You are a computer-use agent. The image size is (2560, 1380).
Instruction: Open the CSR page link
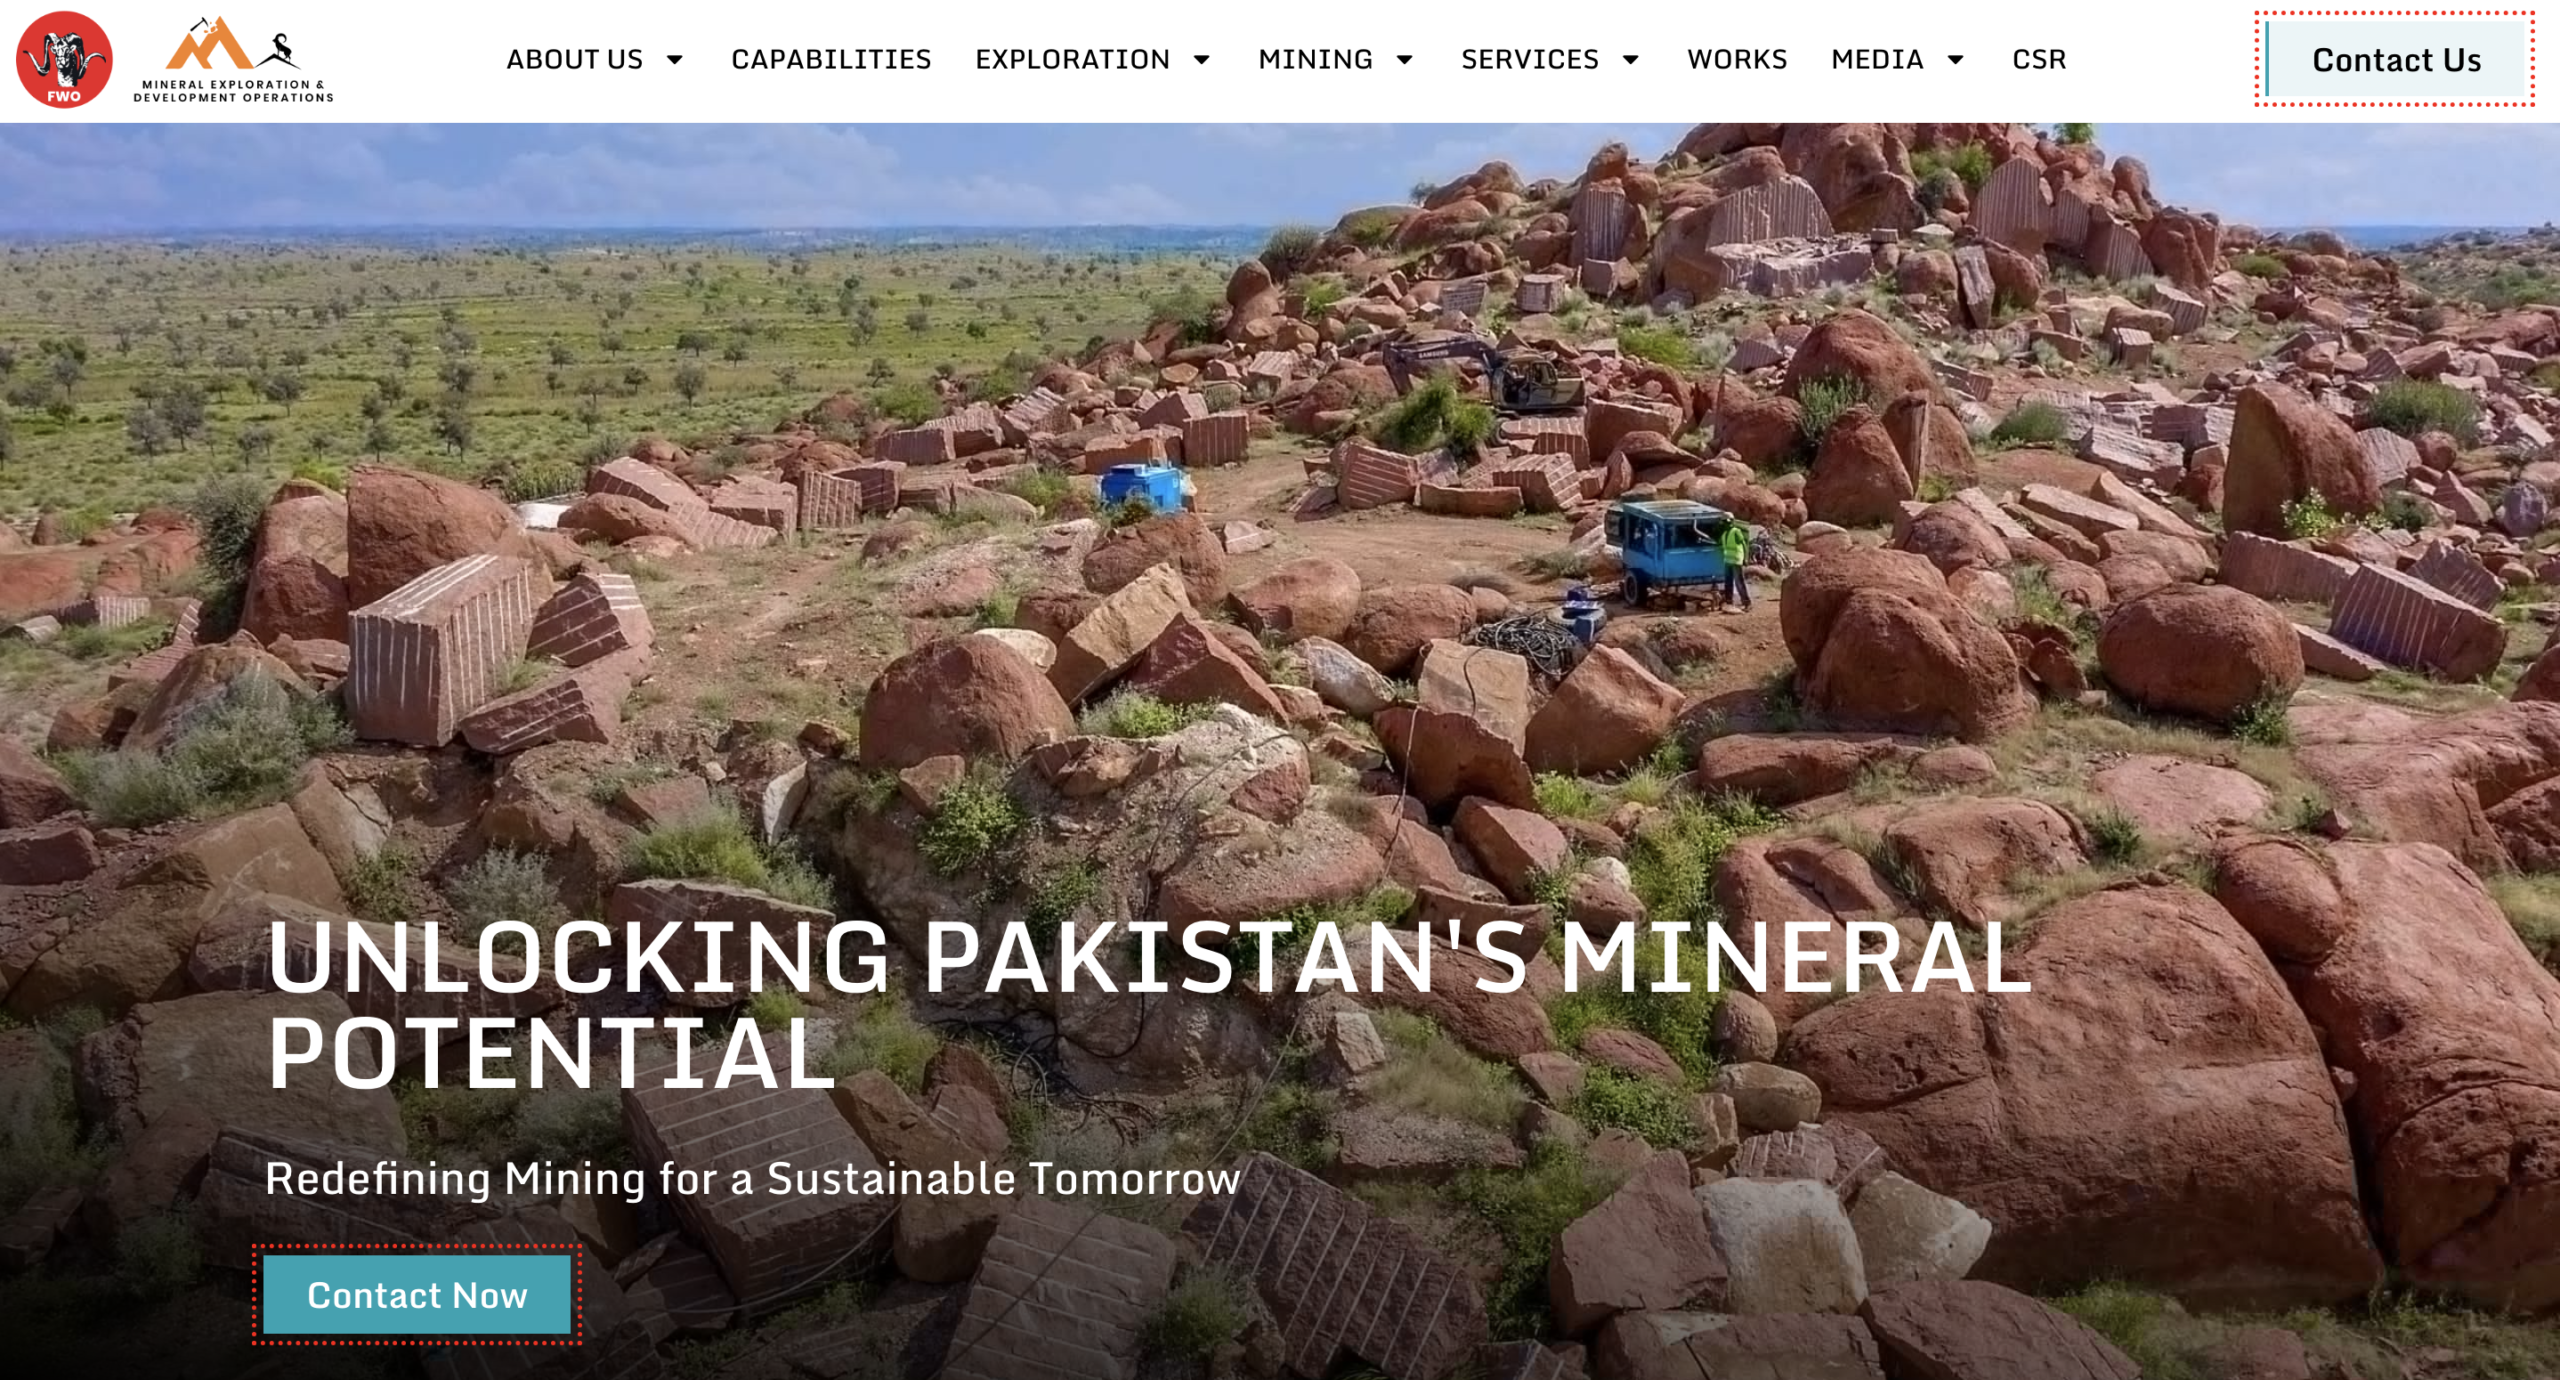(x=2039, y=60)
